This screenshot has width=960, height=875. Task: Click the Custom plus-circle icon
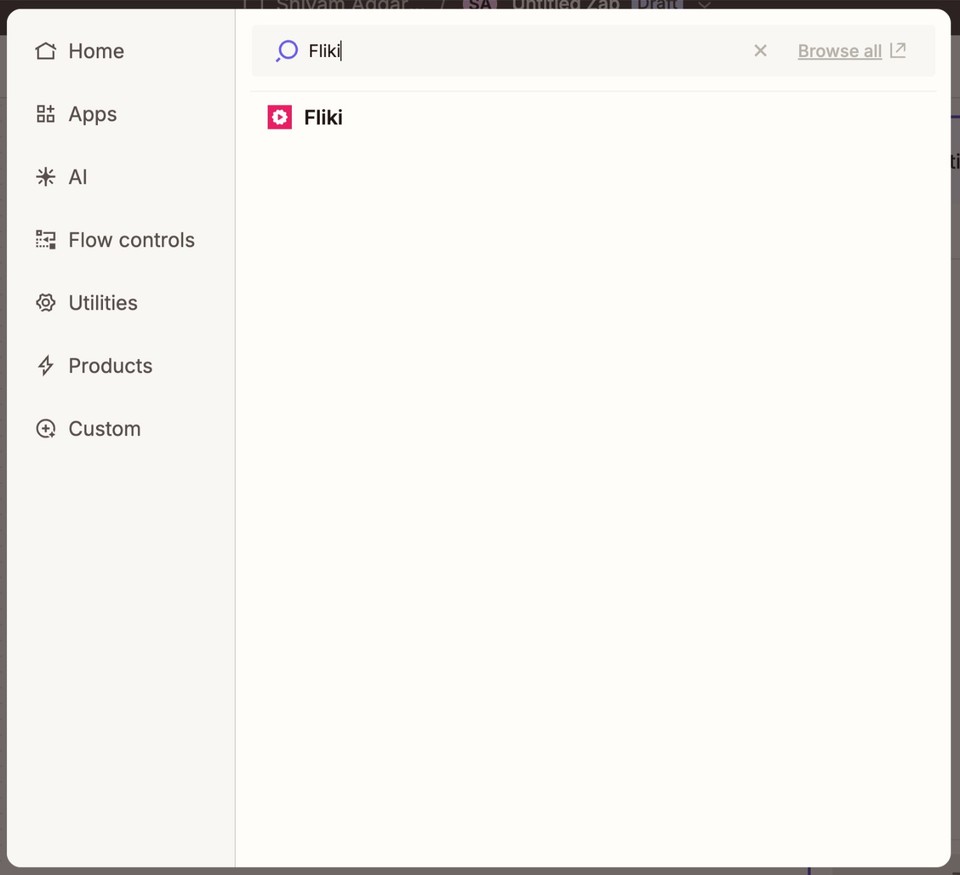pos(46,429)
